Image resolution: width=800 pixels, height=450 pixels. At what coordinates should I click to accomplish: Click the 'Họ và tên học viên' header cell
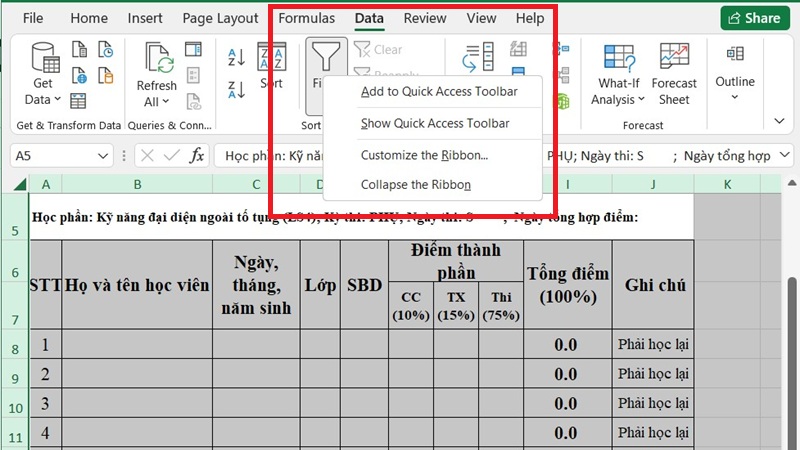coord(137,285)
